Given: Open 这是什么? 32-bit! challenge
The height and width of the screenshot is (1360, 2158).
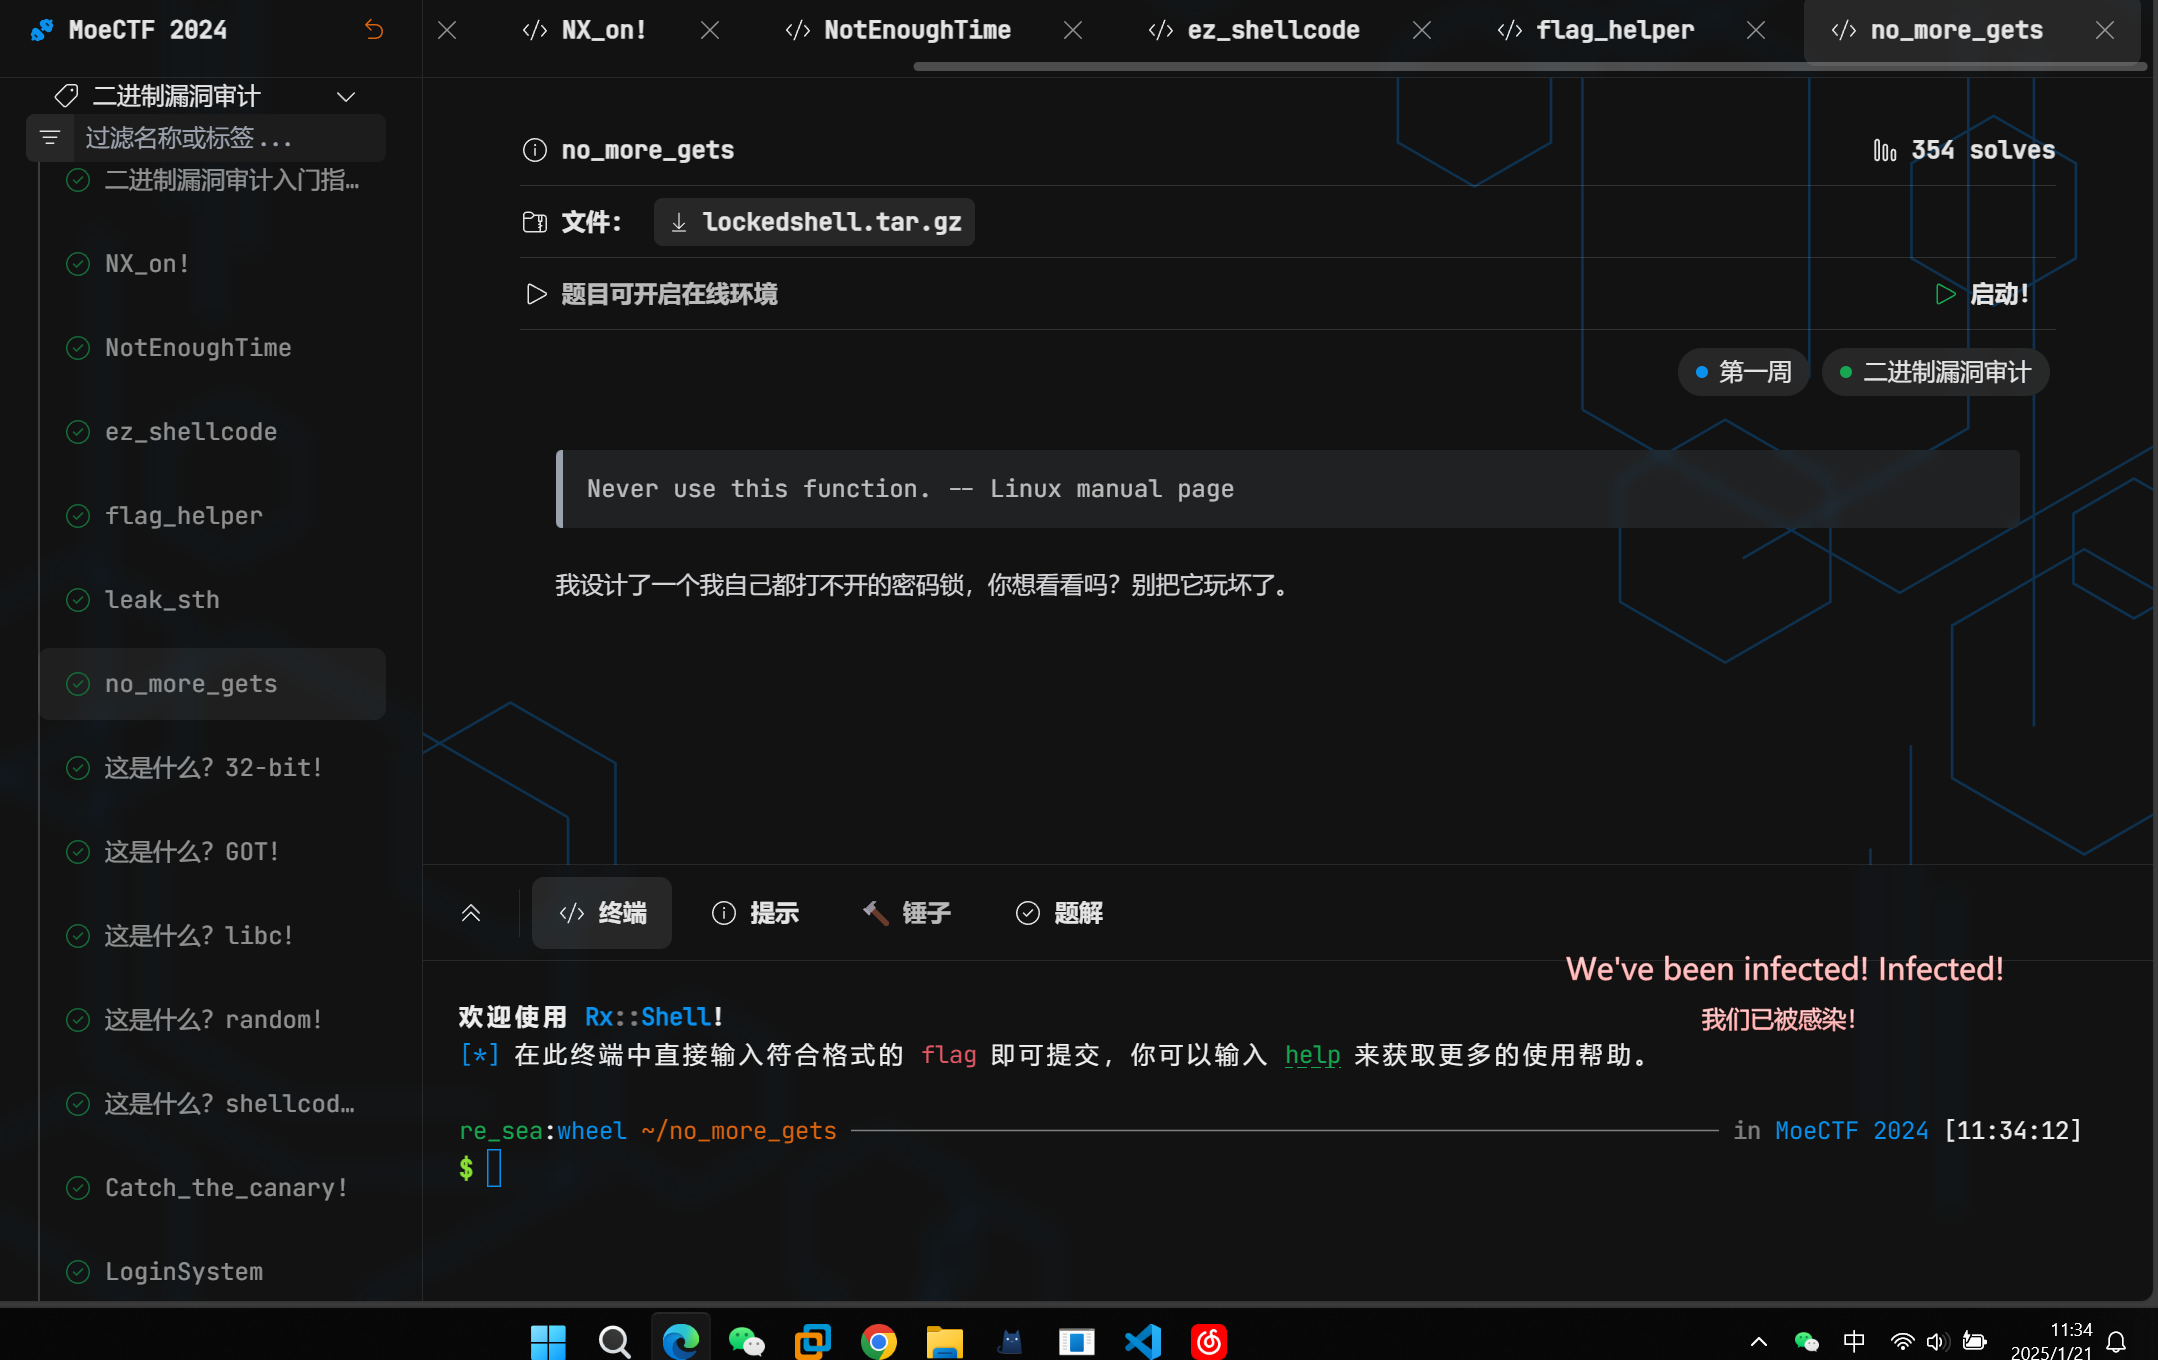Looking at the screenshot, I should pyautogui.click(x=212, y=768).
